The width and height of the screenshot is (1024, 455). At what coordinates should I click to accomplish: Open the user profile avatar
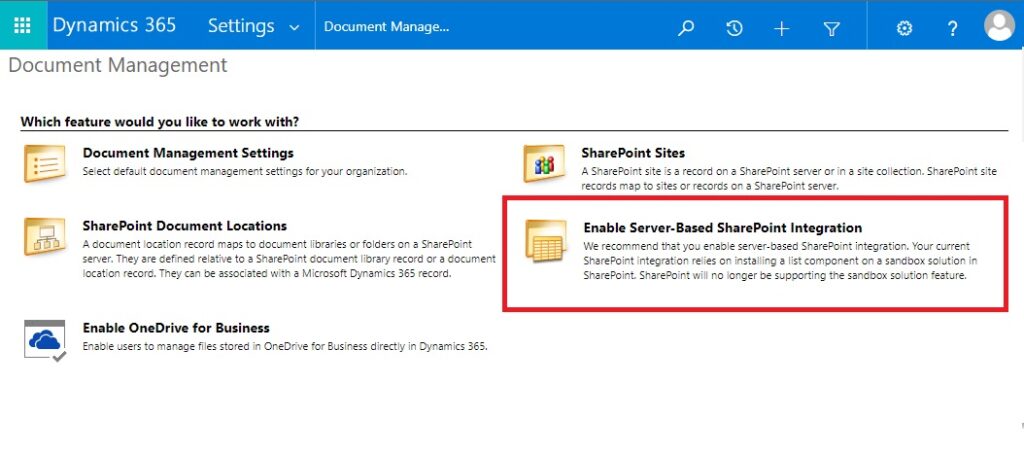click(x=999, y=26)
